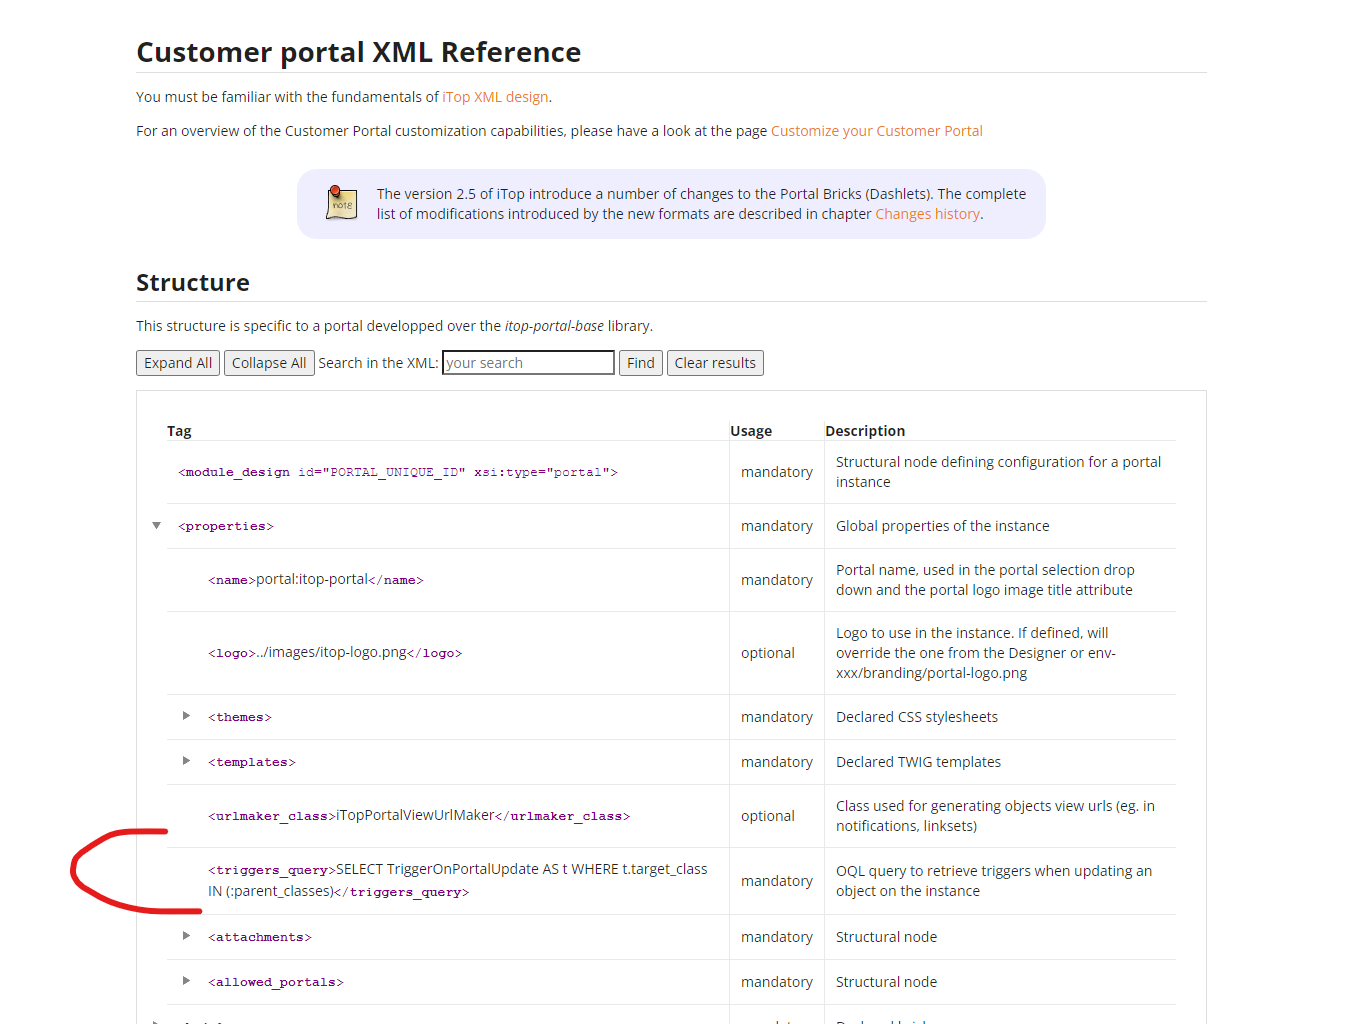This screenshot has width=1363, height=1024.
Task: Click the 'Customer portal XML Reference' heading
Action: point(359,52)
